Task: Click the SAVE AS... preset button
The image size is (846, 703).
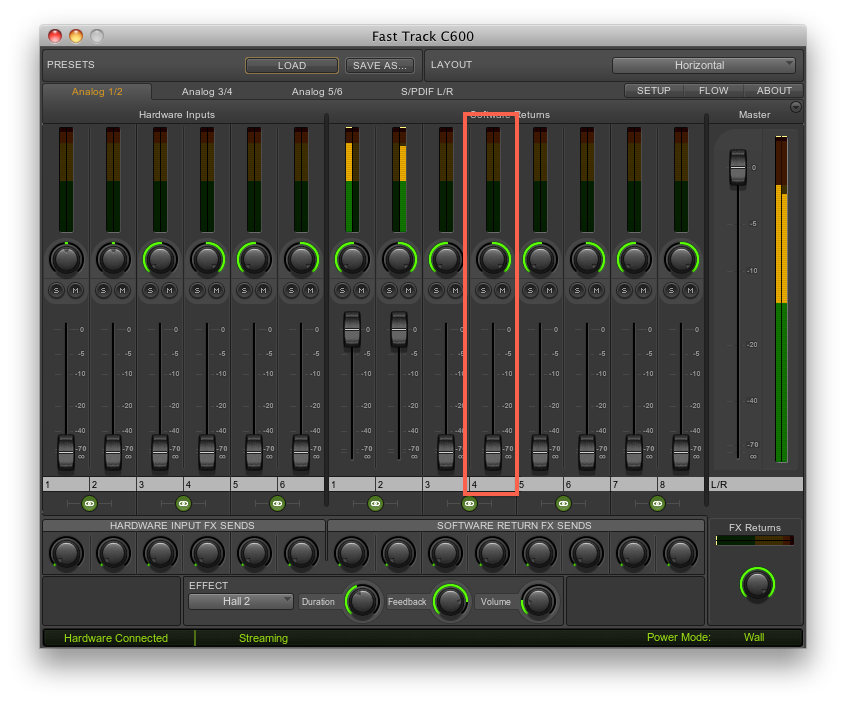Action: point(380,65)
